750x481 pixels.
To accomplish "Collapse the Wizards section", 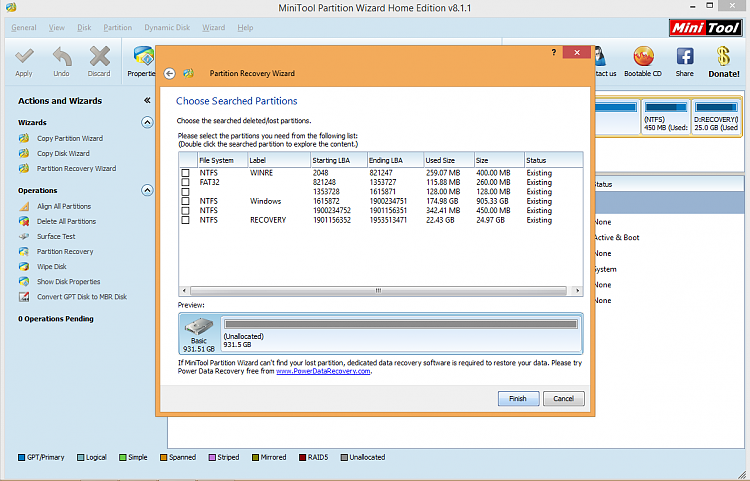I will (x=147, y=122).
